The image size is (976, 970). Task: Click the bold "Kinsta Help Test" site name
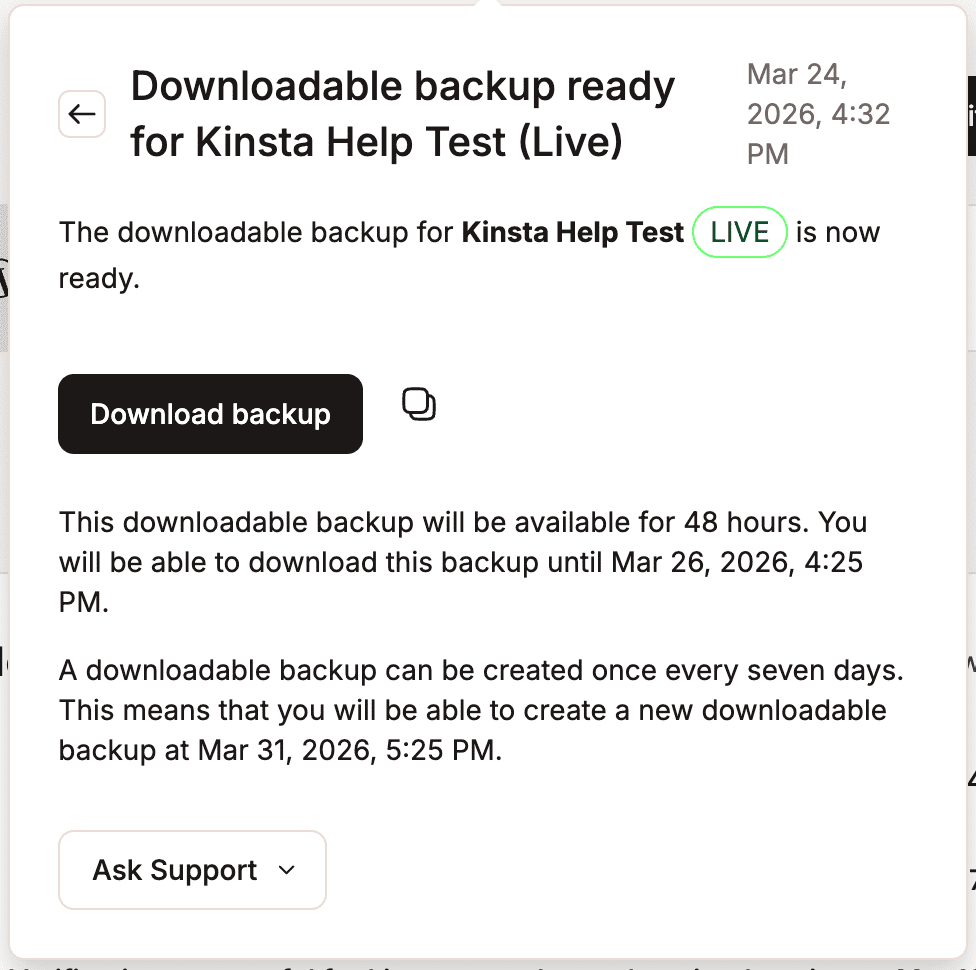point(572,233)
